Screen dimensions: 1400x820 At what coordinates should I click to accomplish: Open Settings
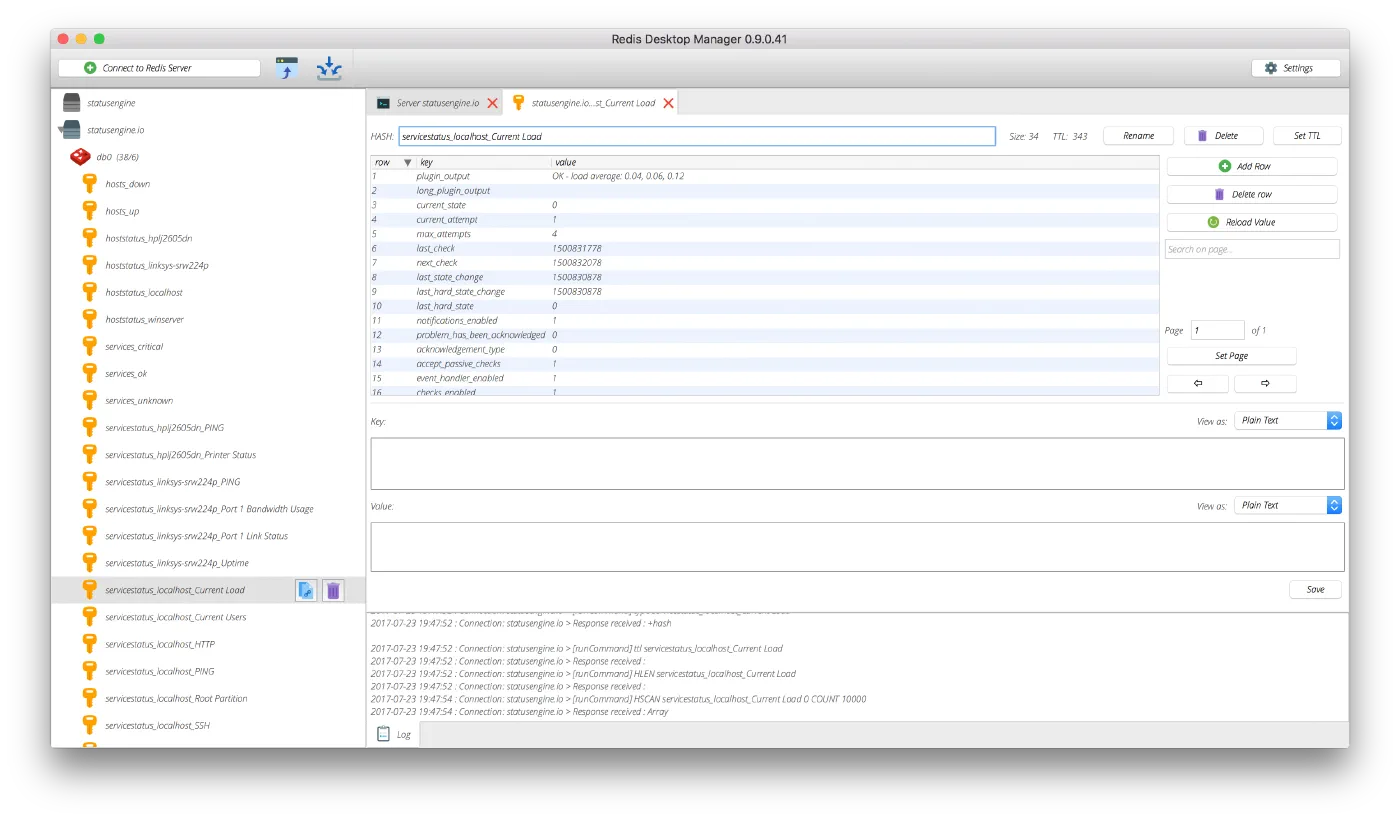[x=1296, y=68]
